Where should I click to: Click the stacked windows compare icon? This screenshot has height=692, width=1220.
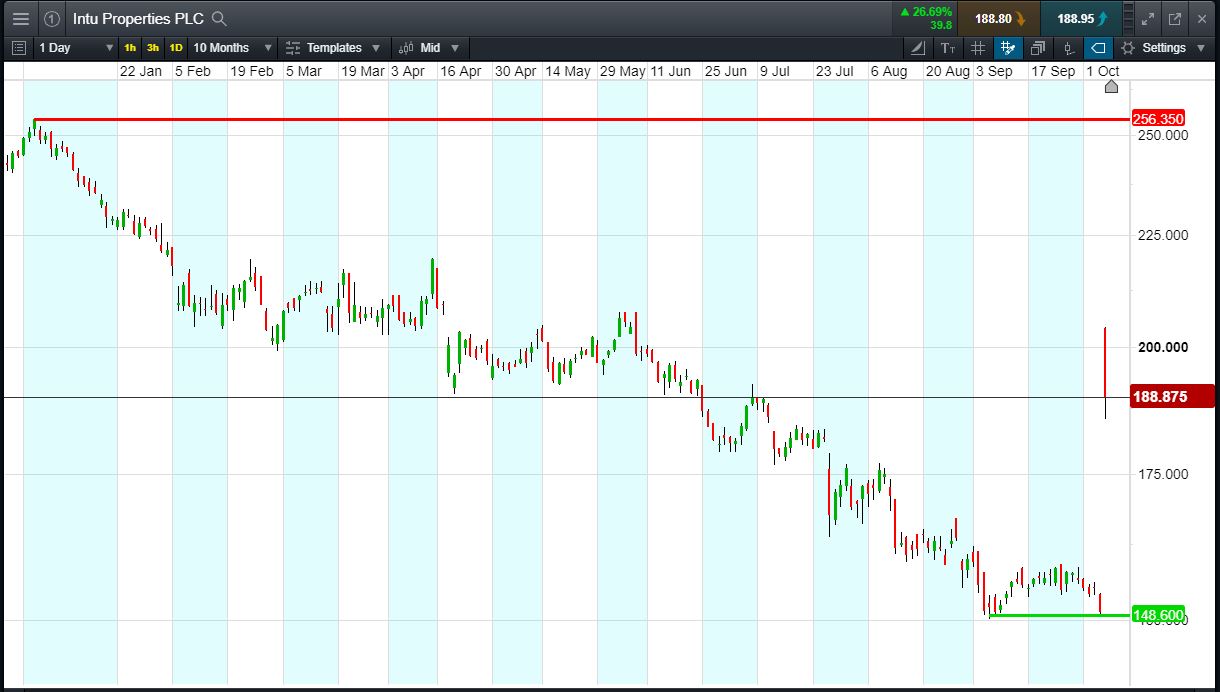[1038, 47]
